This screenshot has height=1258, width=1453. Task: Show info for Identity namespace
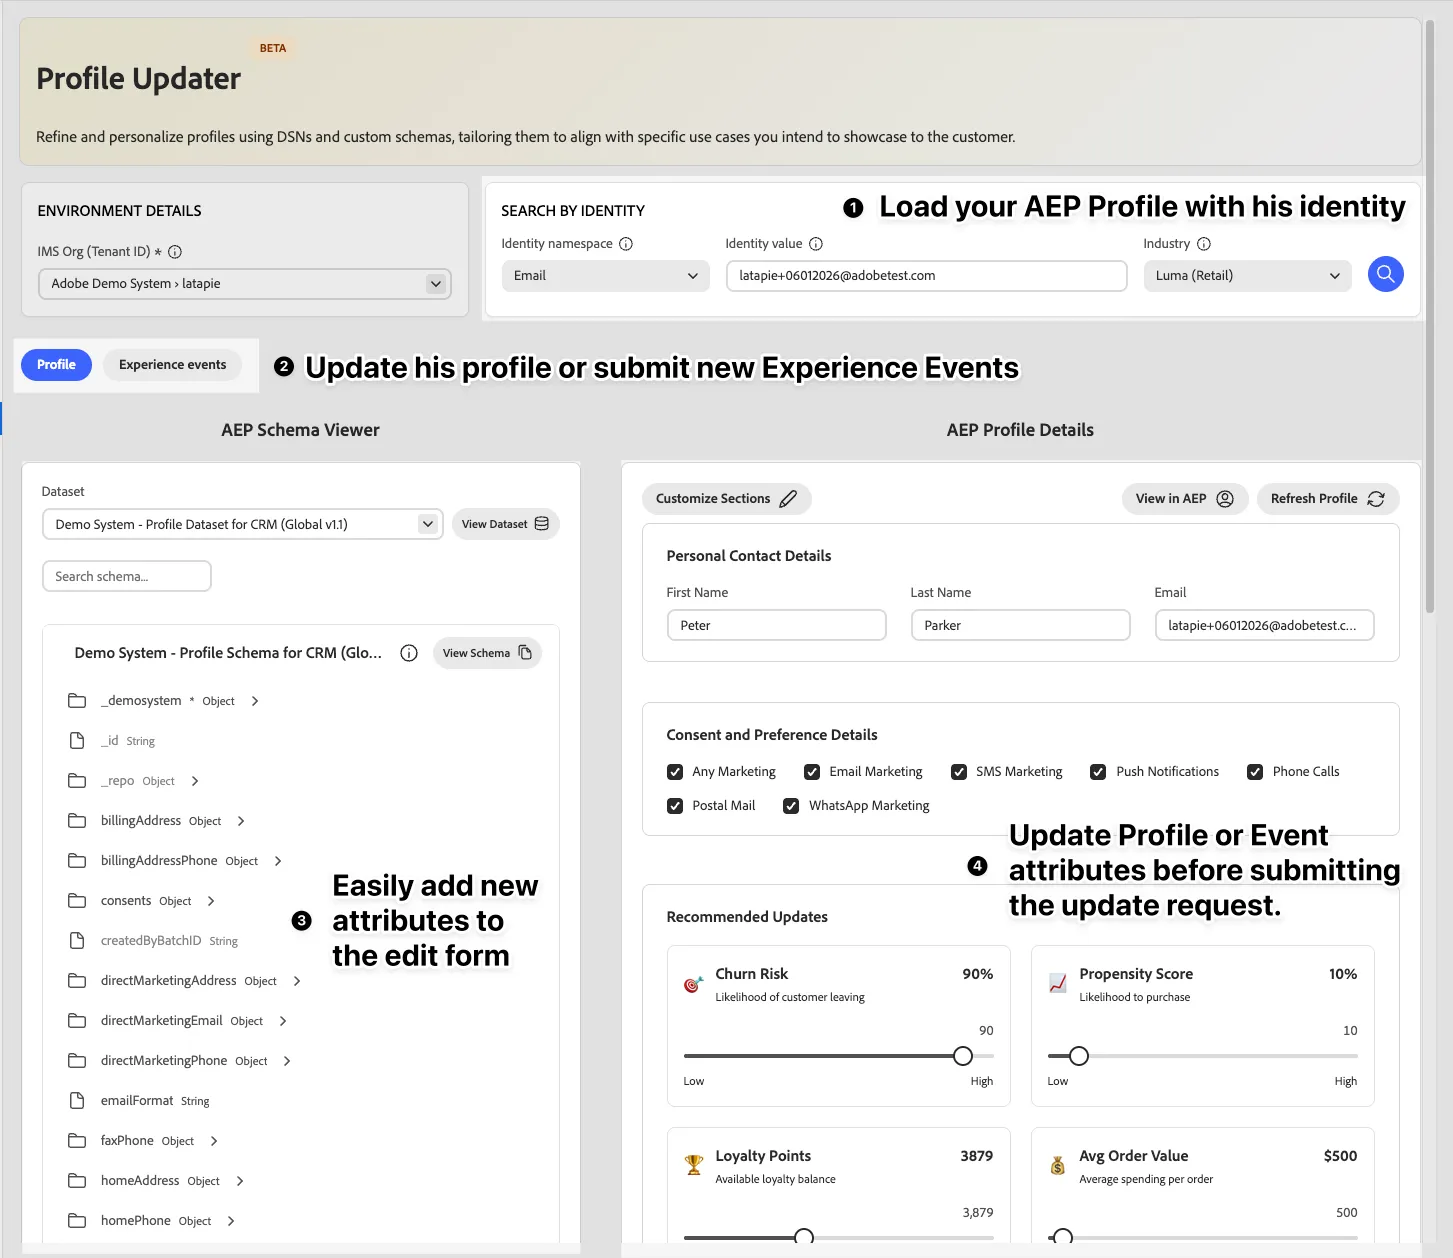pyautogui.click(x=626, y=244)
